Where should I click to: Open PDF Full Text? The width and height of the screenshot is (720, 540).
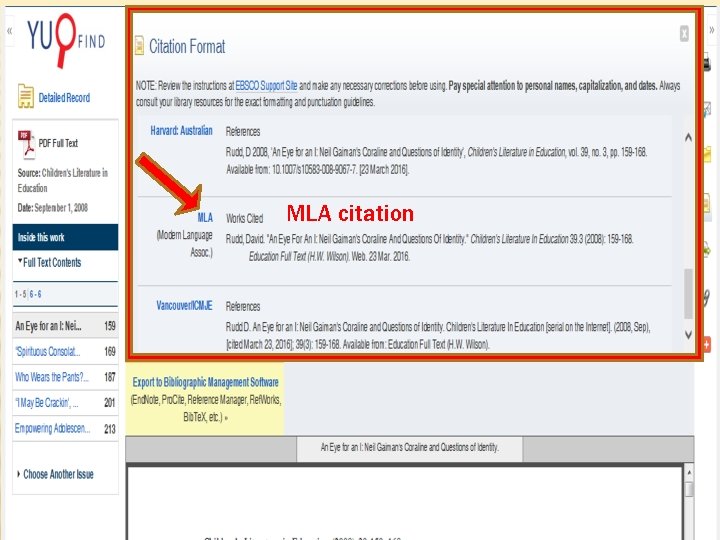click(58, 143)
